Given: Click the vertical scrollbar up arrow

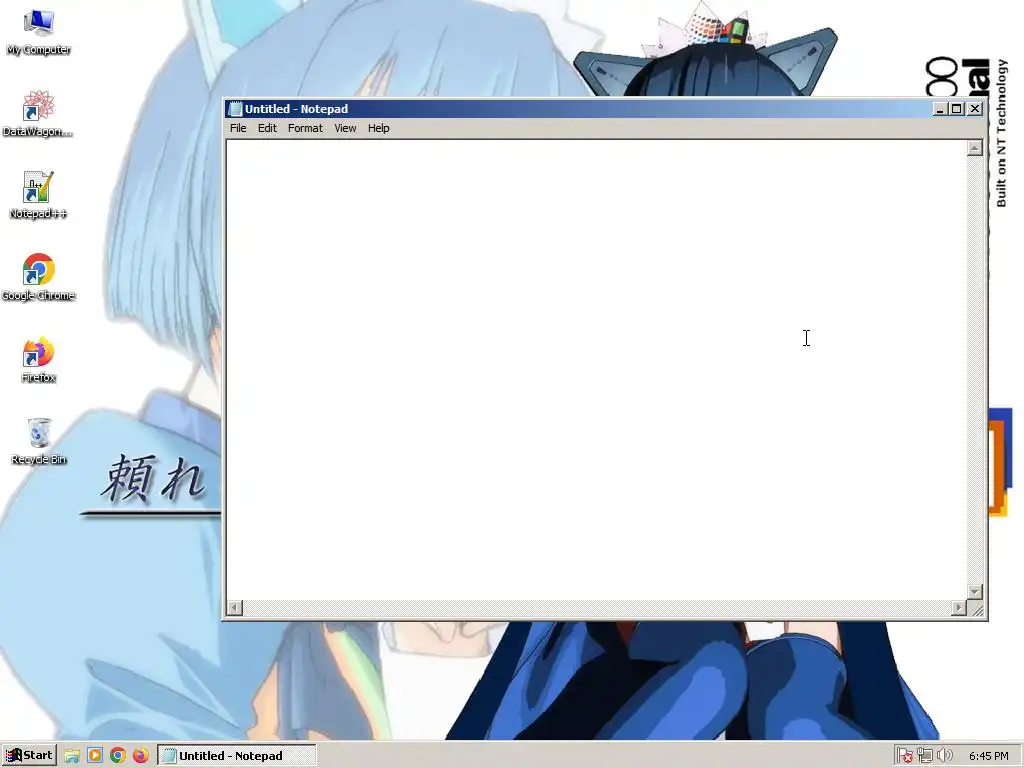Looking at the screenshot, I should [x=974, y=148].
